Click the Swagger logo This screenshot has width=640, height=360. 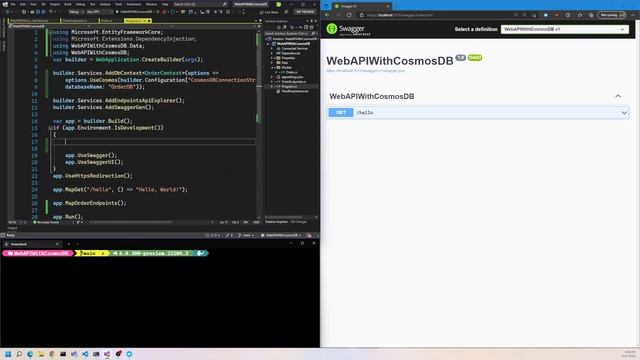[x=348, y=29]
